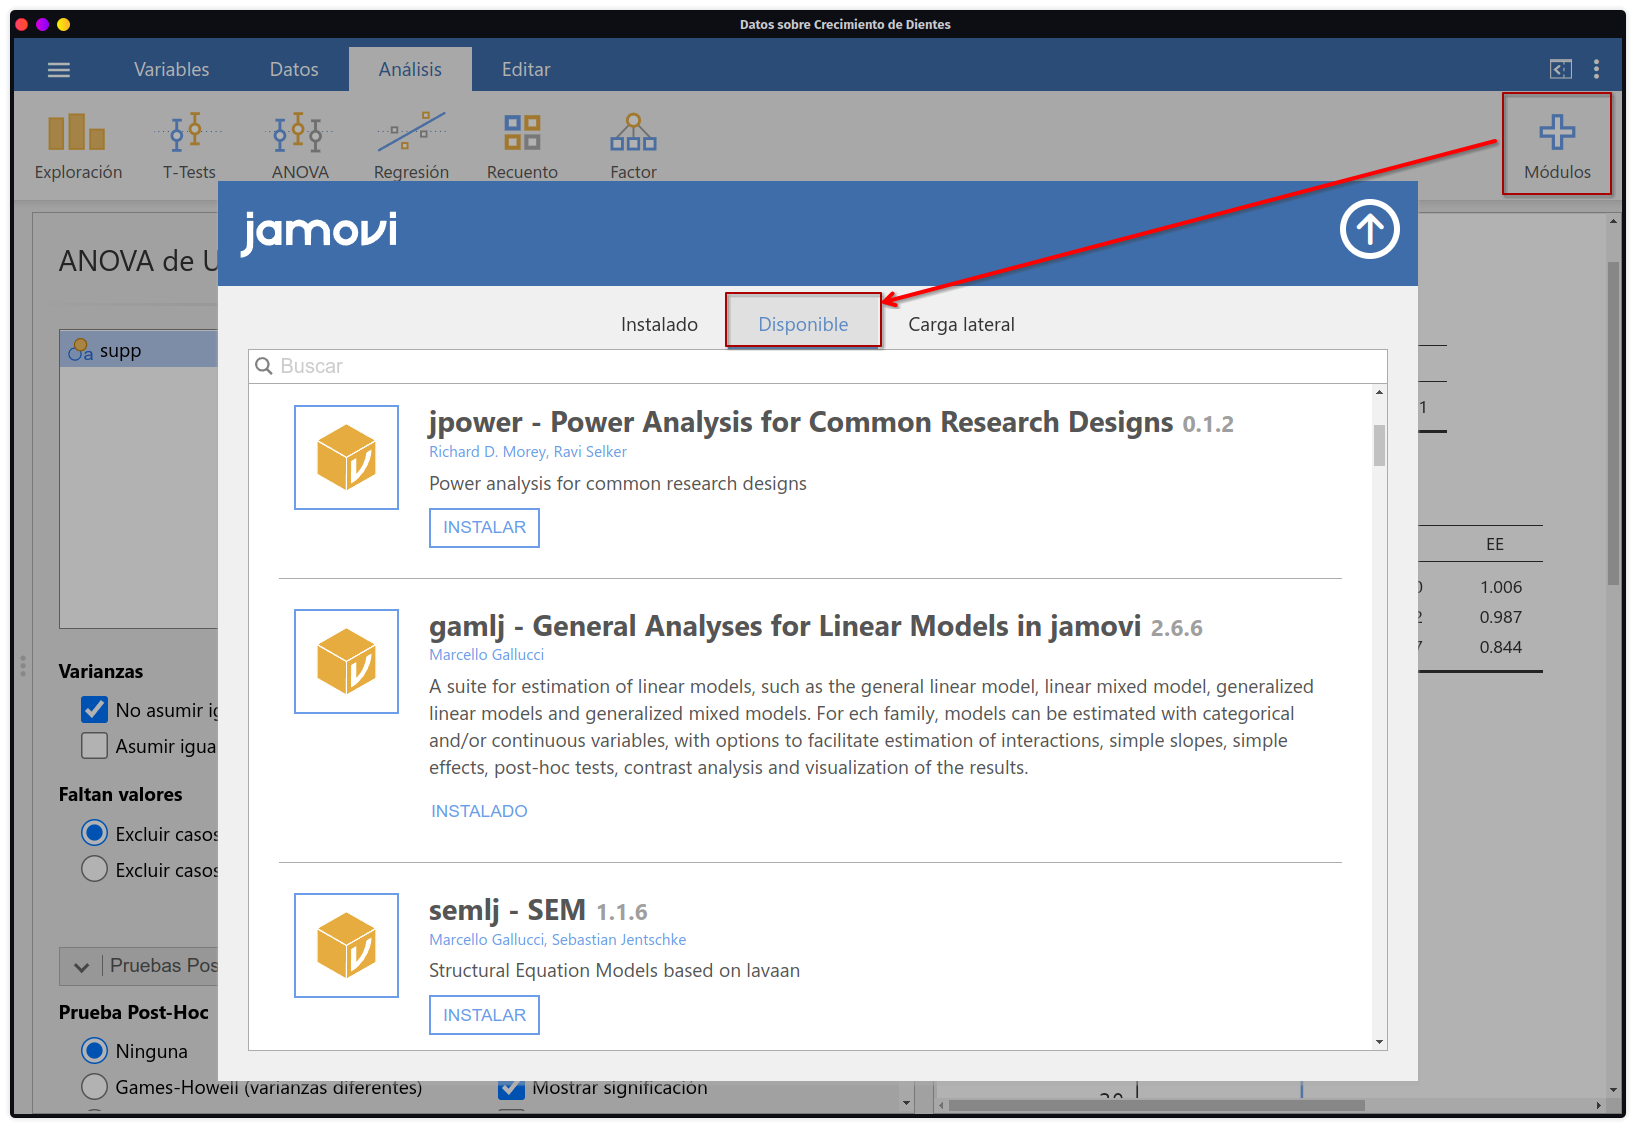Click the panel divider drag handle dots

coord(22,666)
